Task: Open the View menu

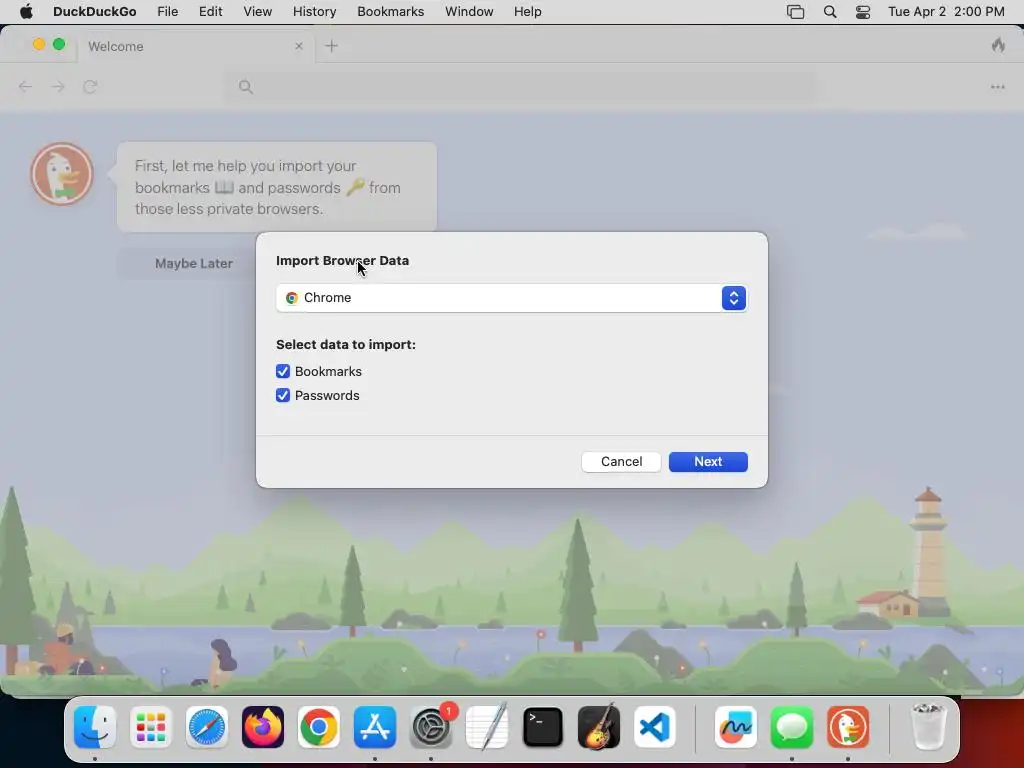Action: point(257,12)
